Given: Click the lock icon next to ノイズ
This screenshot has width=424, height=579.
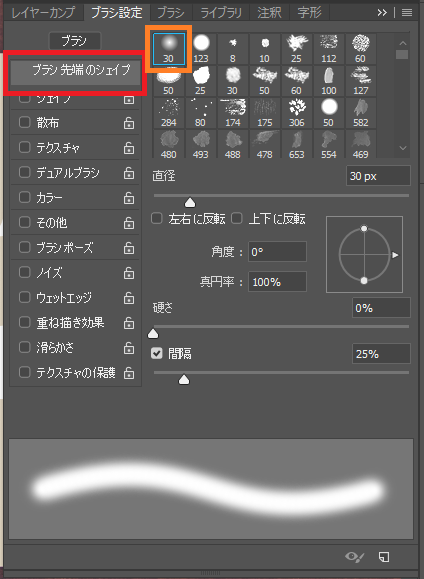Looking at the screenshot, I should point(129,273).
